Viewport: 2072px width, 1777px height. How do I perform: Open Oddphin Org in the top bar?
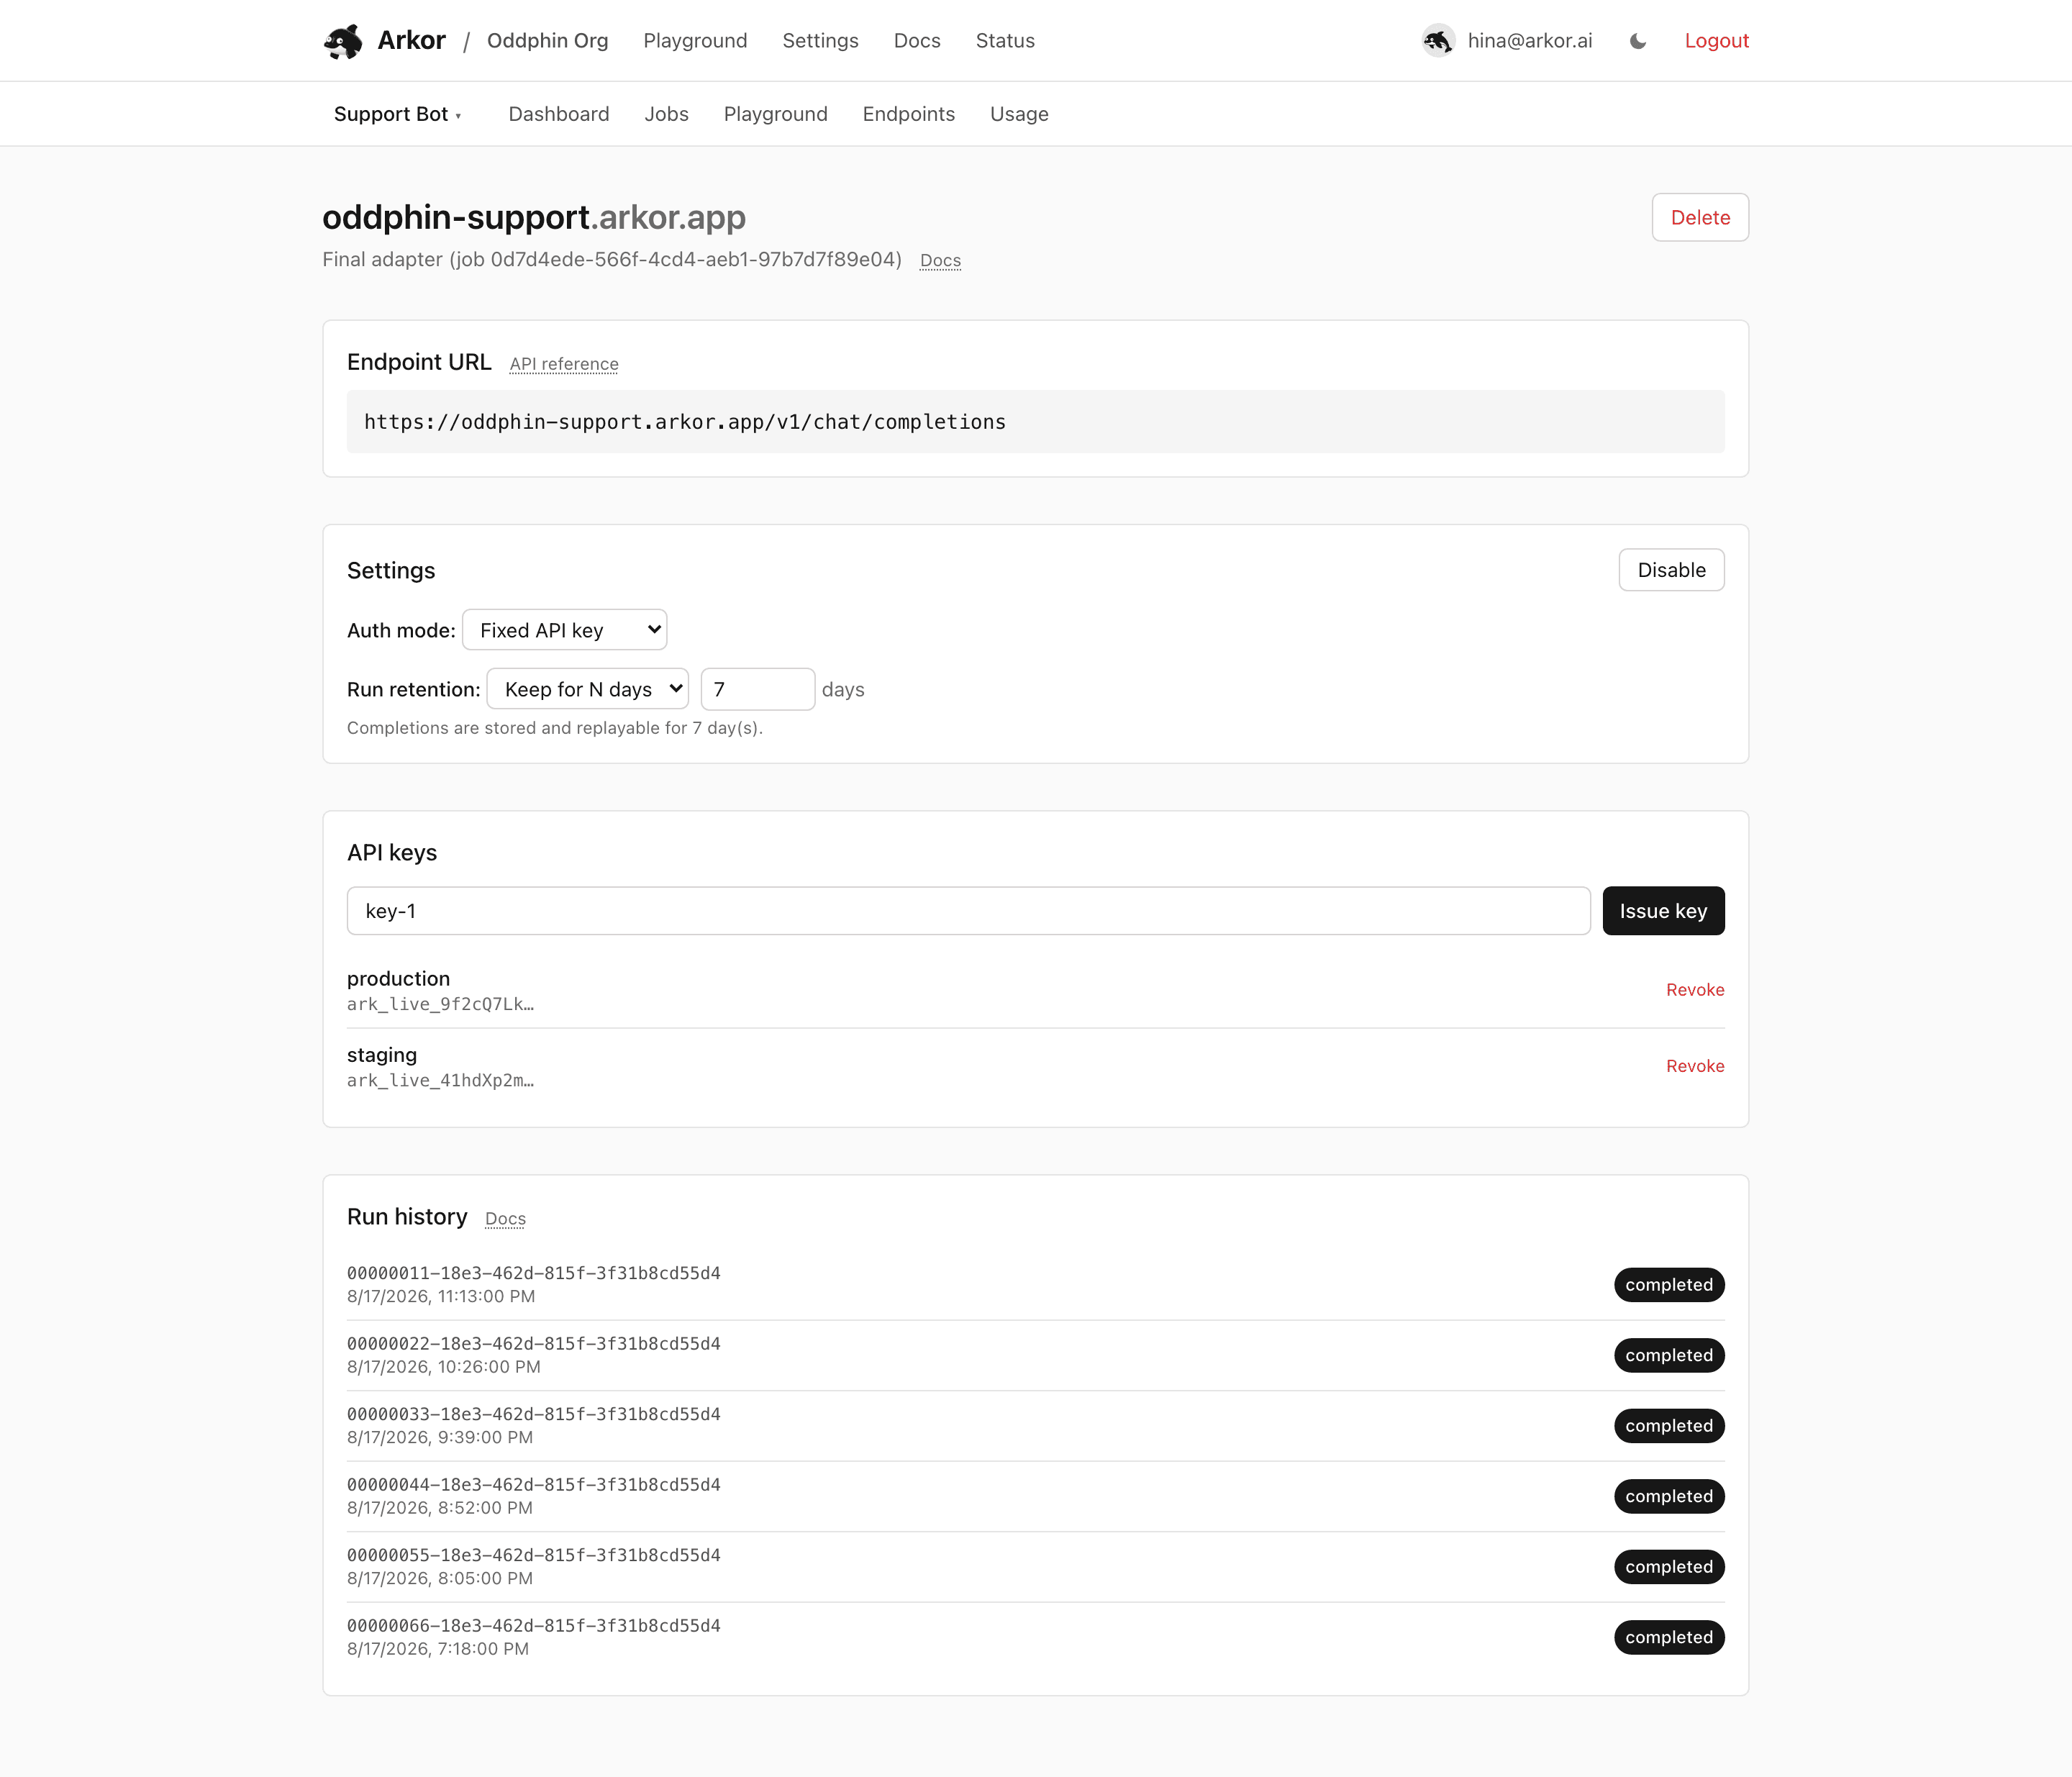coord(547,41)
